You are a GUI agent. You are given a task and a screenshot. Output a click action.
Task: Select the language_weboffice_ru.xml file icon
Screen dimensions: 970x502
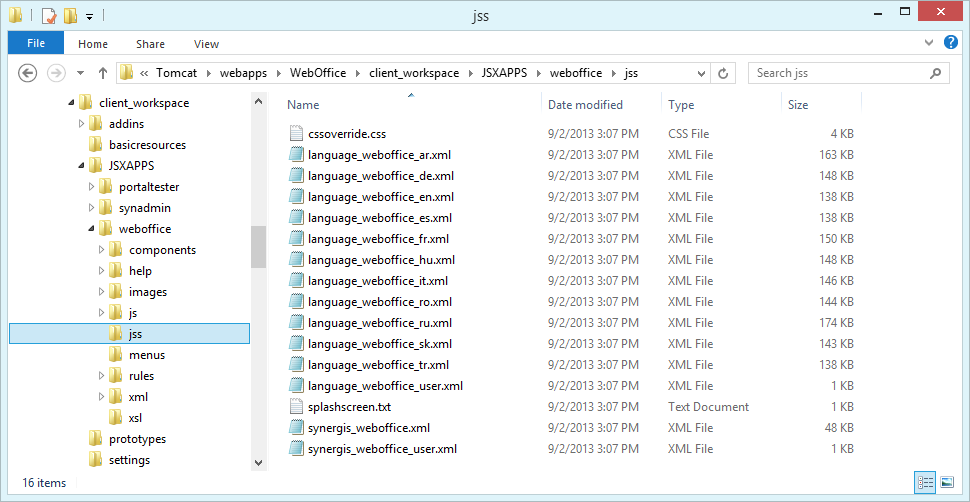[x=297, y=323]
